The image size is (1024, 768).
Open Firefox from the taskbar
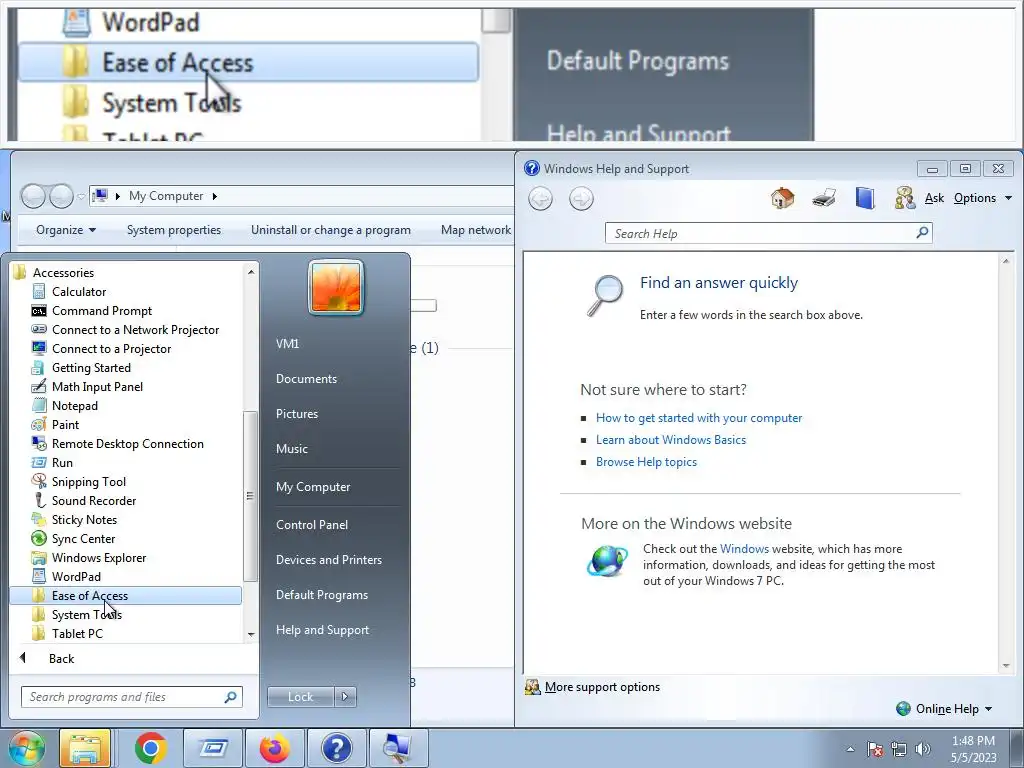point(274,748)
